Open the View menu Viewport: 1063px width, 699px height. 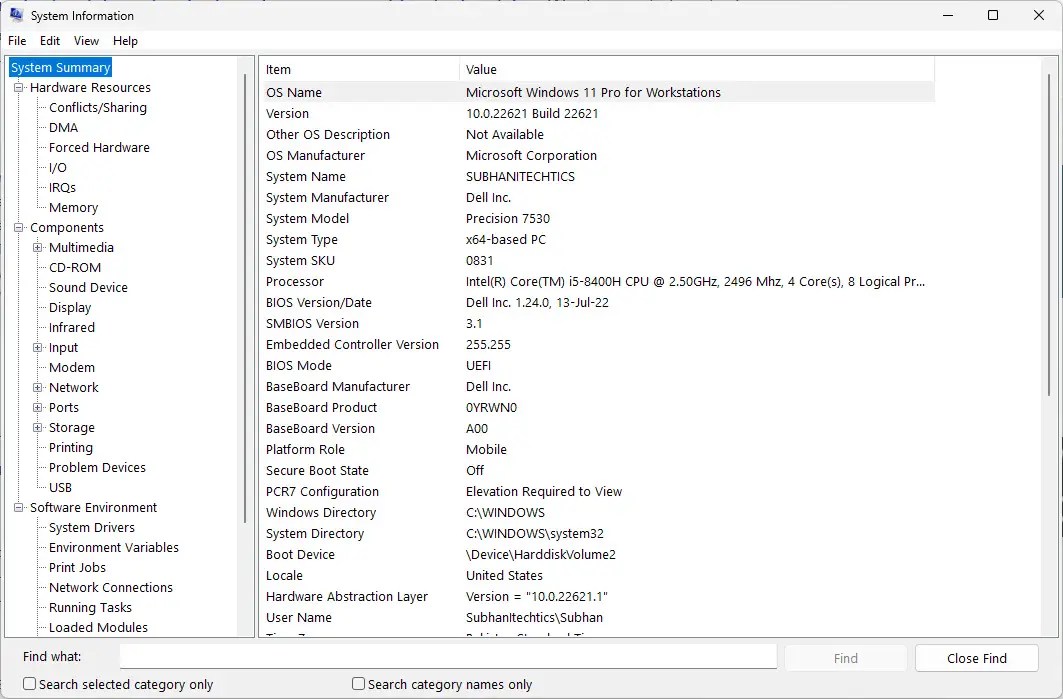[86, 41]
